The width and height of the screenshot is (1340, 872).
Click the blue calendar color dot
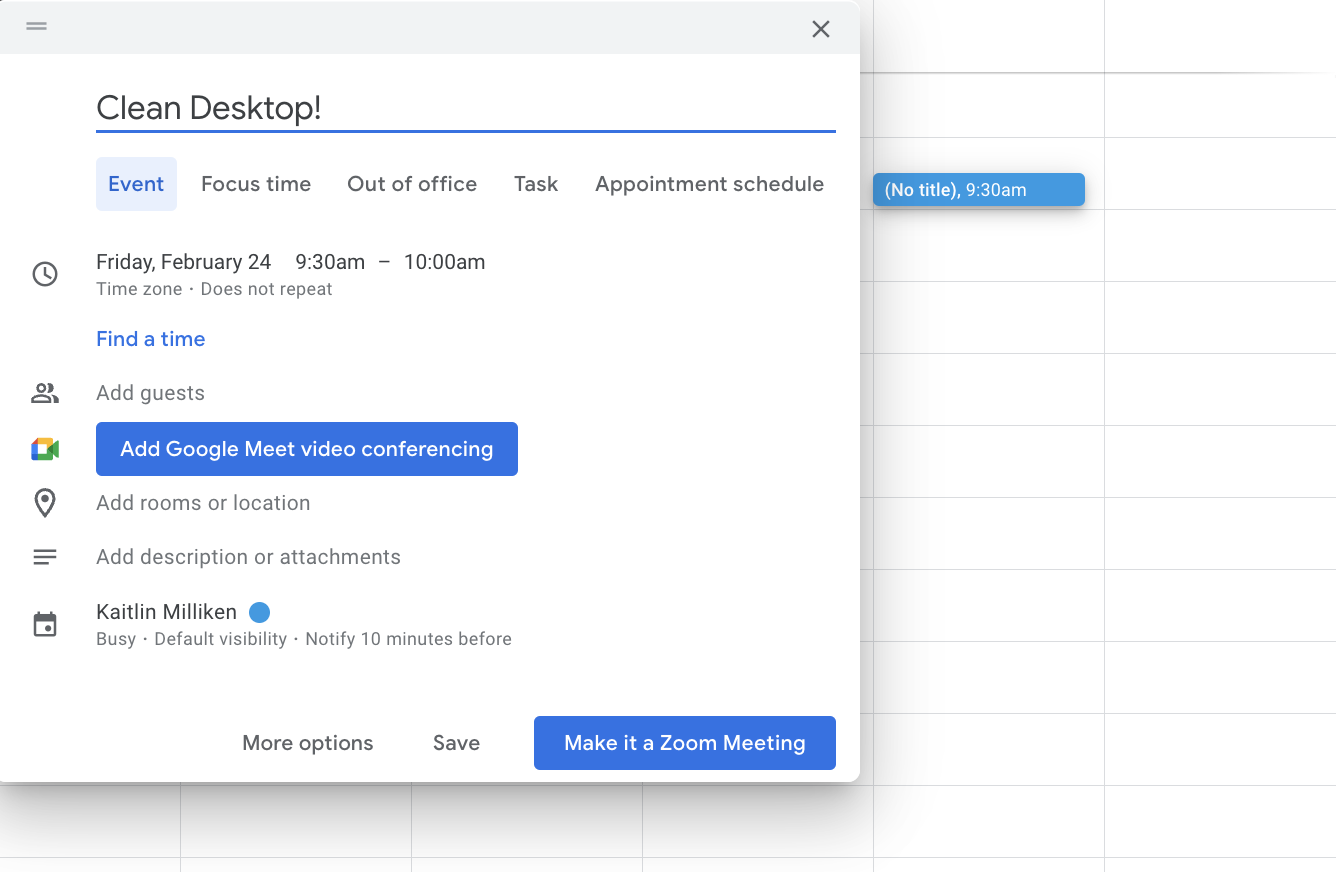coord(259,612)
